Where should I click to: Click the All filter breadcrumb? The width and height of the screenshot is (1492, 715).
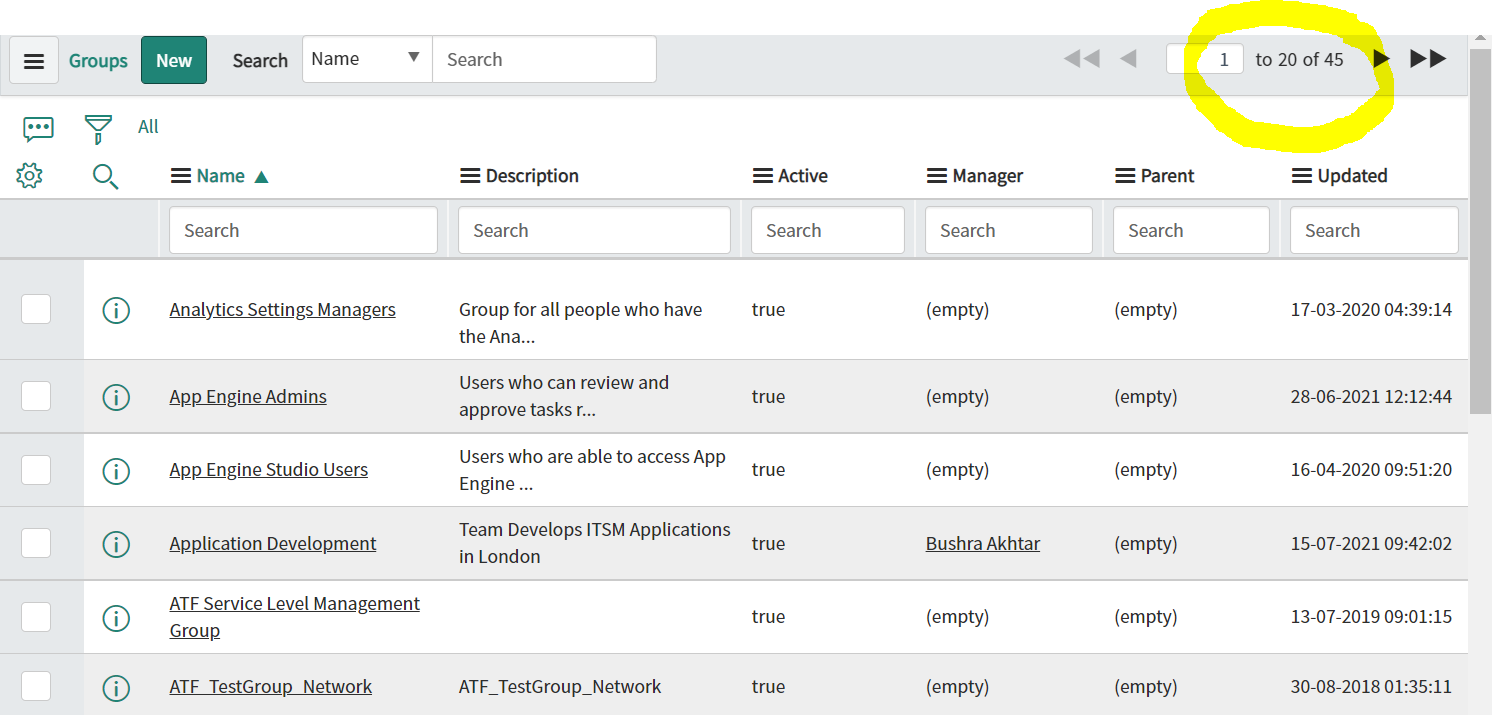[x=148, y=127]
